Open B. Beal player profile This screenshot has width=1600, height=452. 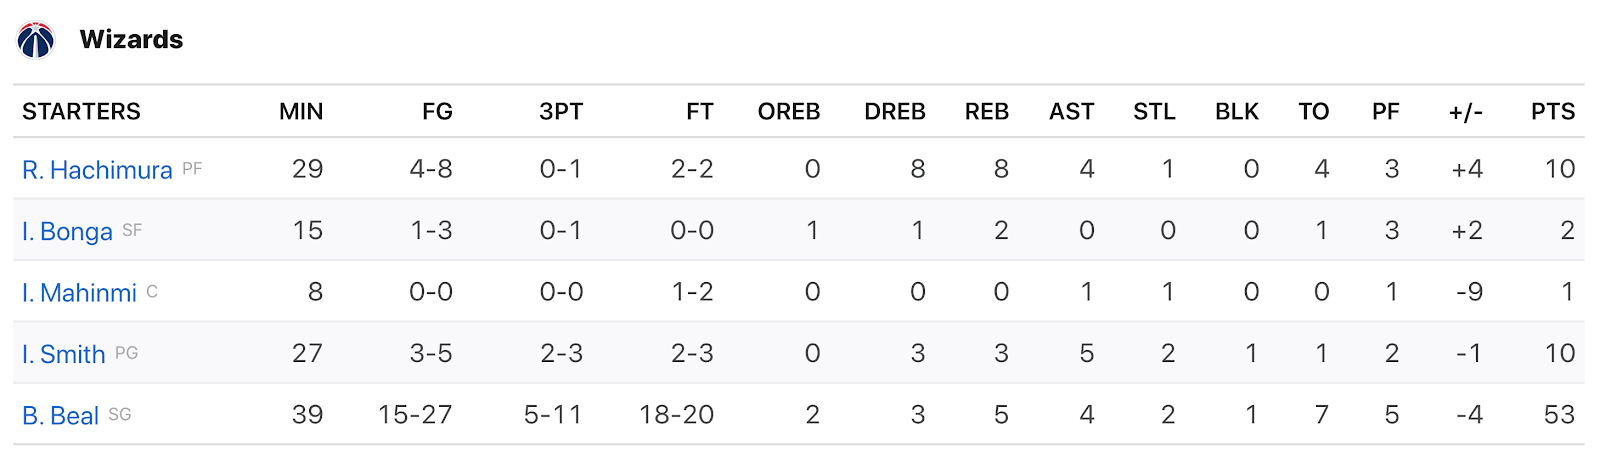(60, 415)
